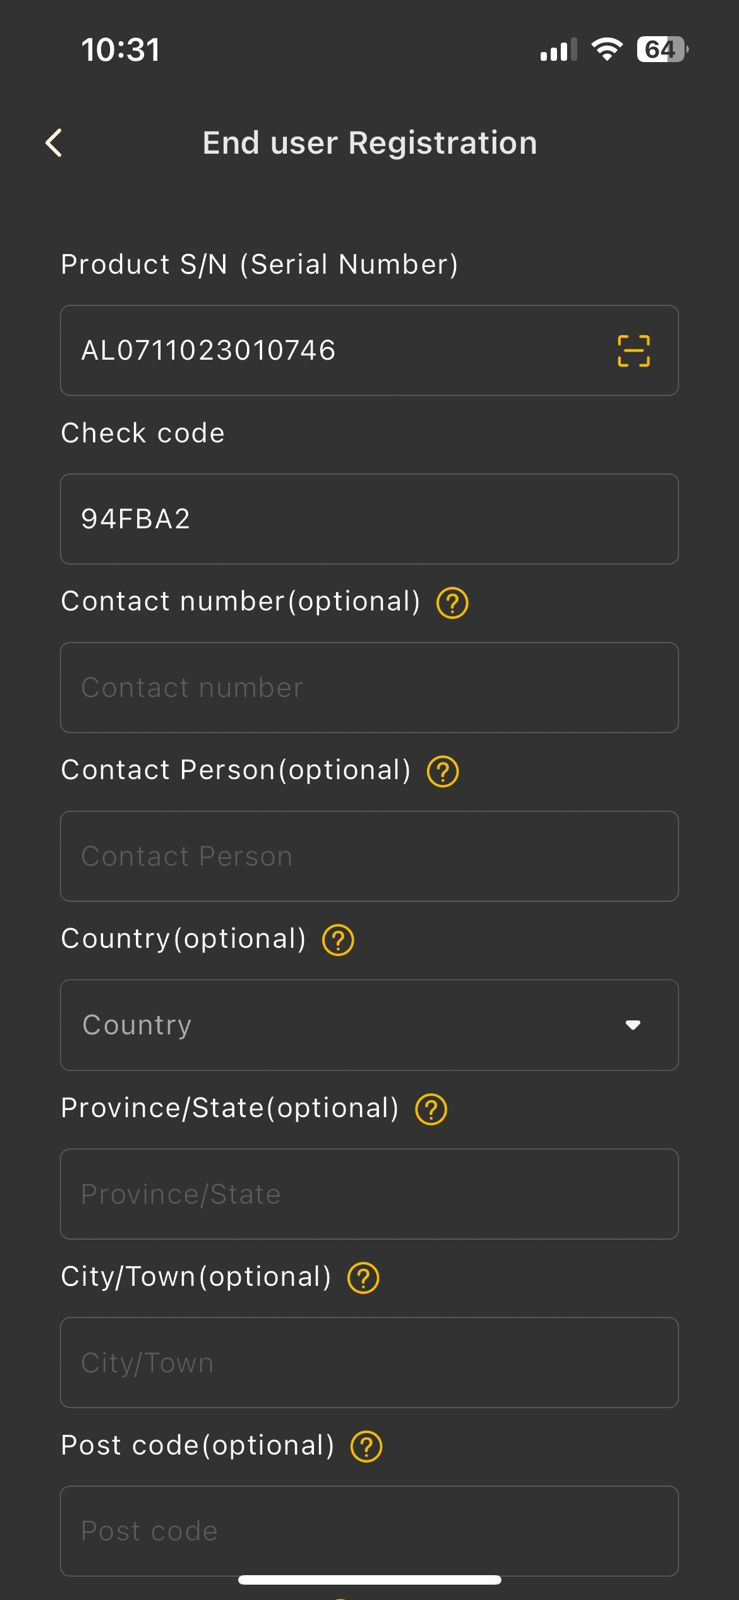Click the Check code input field

369,519
